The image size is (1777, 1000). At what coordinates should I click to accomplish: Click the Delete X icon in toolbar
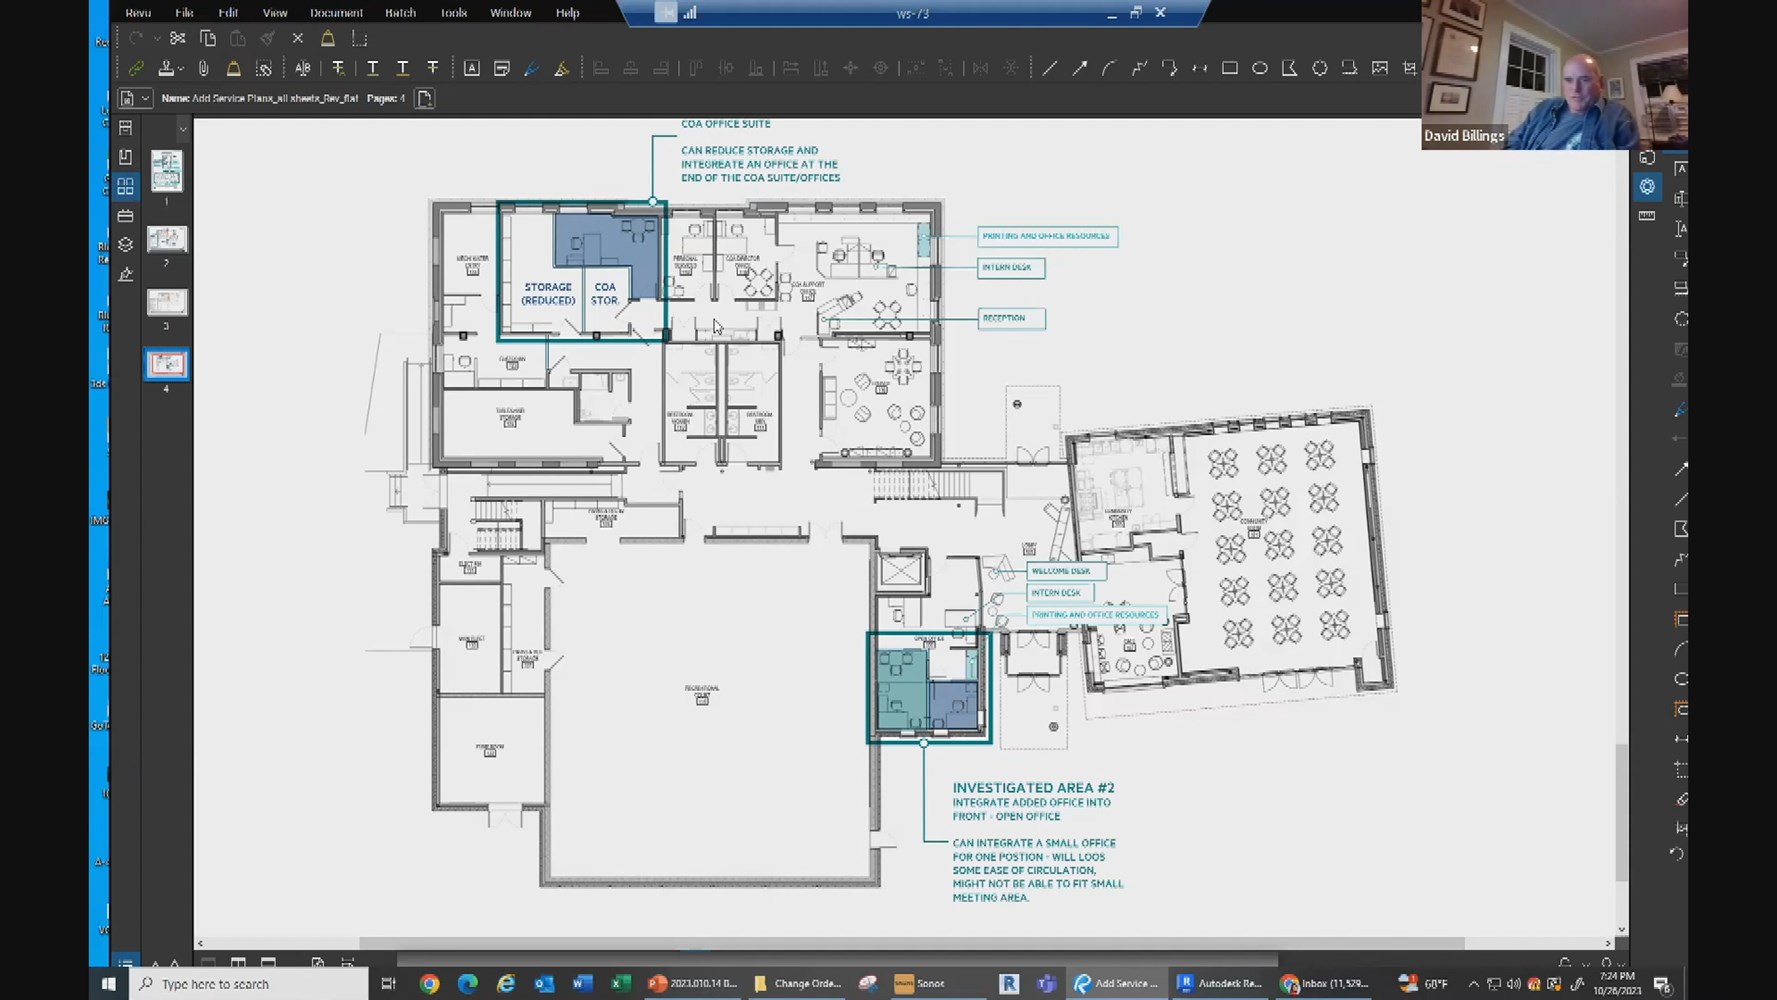click(298, 38)
